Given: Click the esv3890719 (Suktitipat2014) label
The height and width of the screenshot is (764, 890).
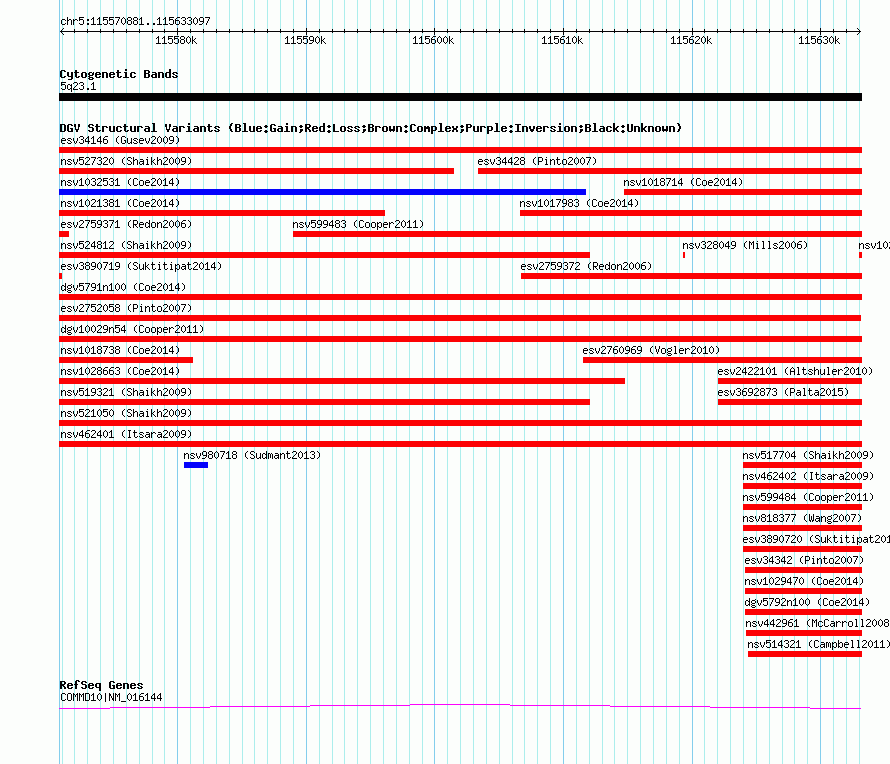Looking at the screenshot, I should tap(141, 266).
